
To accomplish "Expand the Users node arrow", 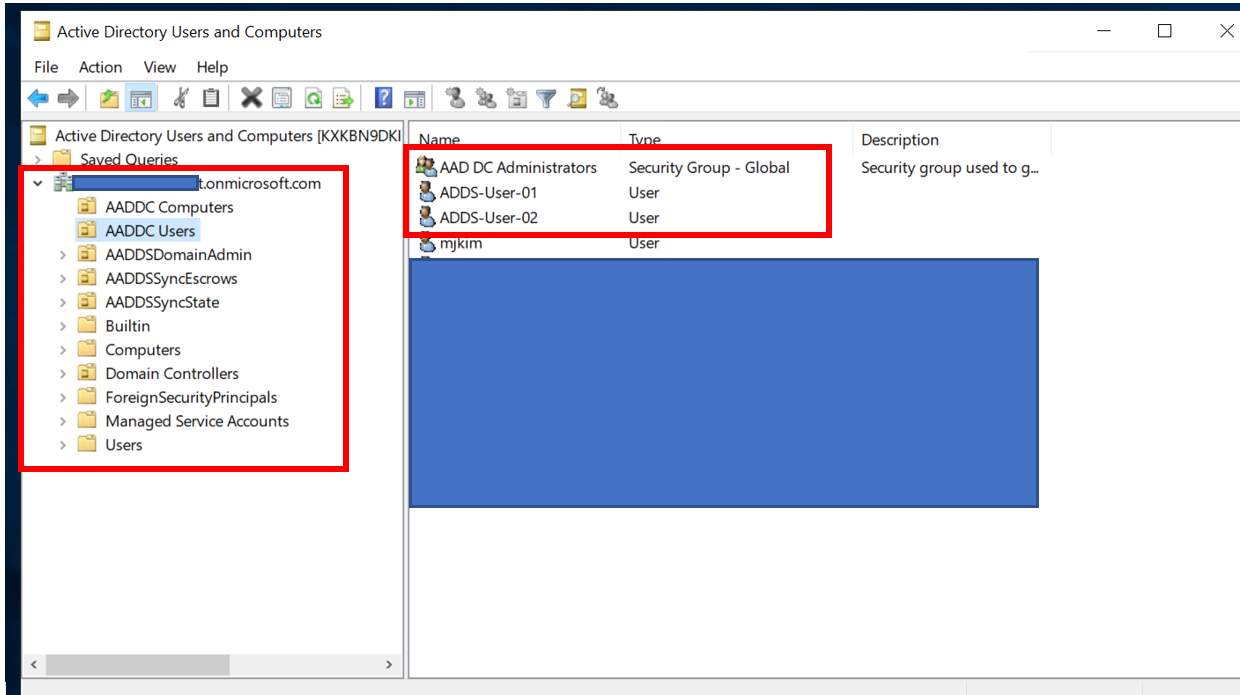I will (62, 445).
